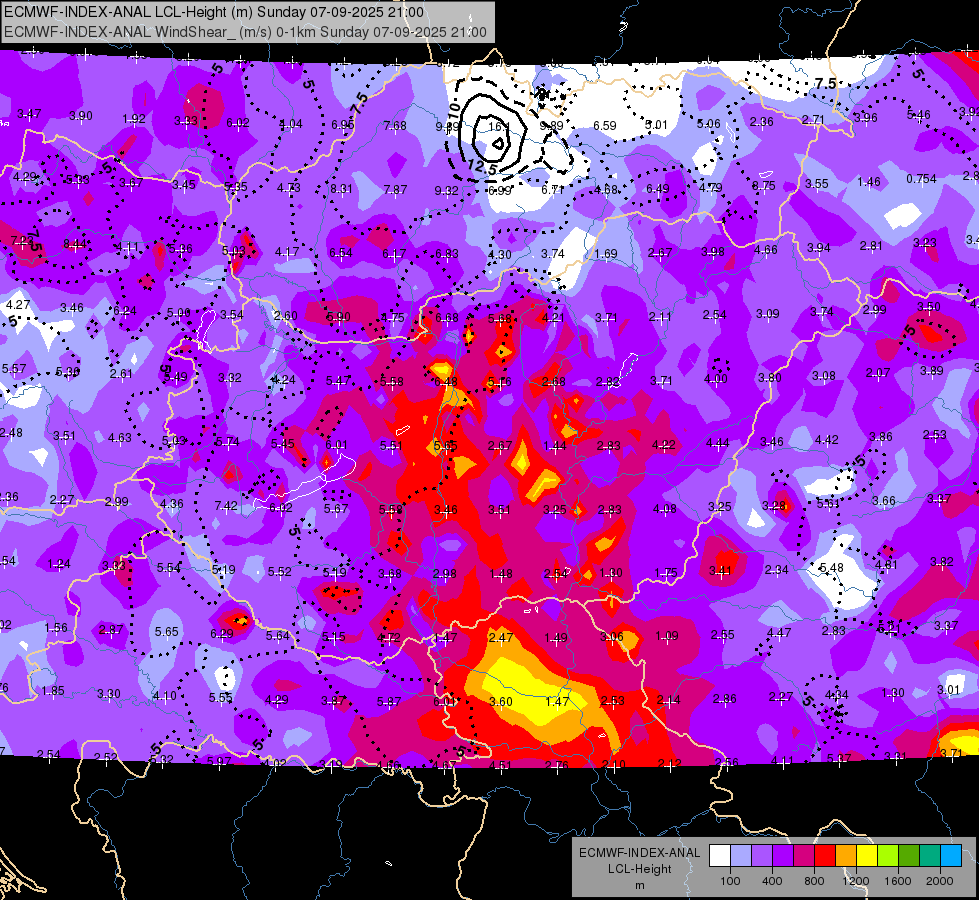Viewport: 979px width, 900px height.
Task: Click the grid value 1.24
Action: (x=59, y=564)
